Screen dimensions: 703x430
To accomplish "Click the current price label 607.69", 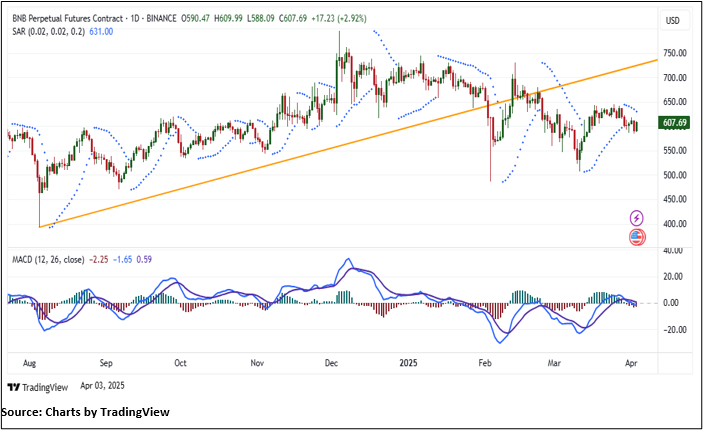I will pyautogui.click(x=674, y=123).
